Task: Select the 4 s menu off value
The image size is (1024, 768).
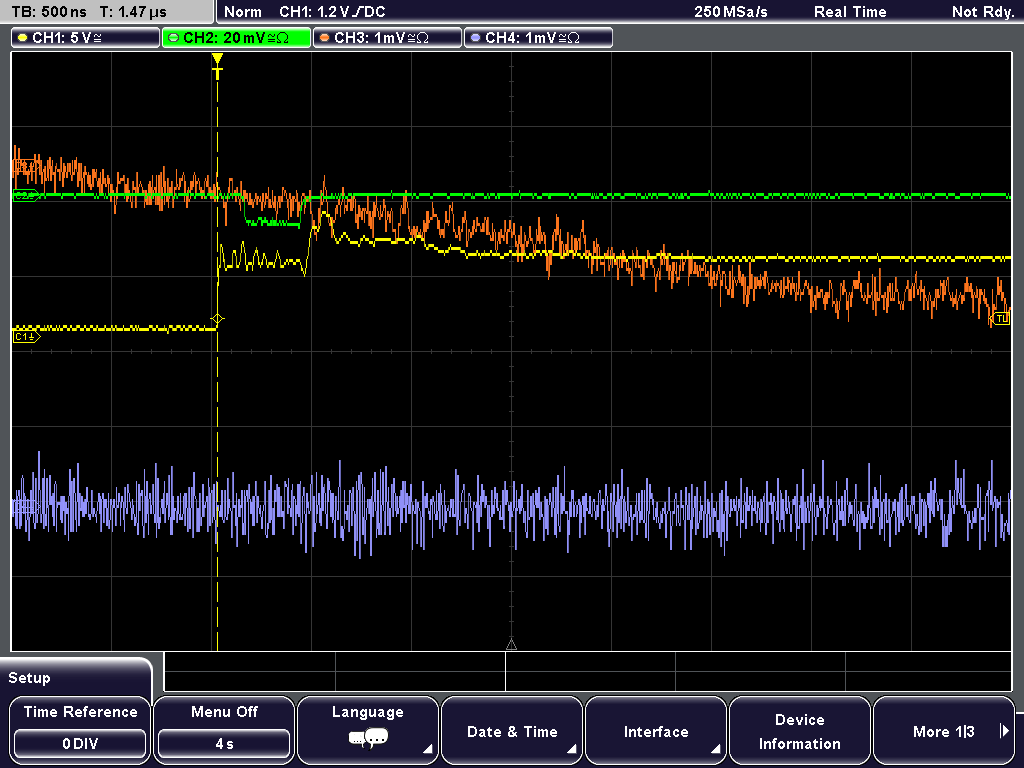Action: coord(224,744)
